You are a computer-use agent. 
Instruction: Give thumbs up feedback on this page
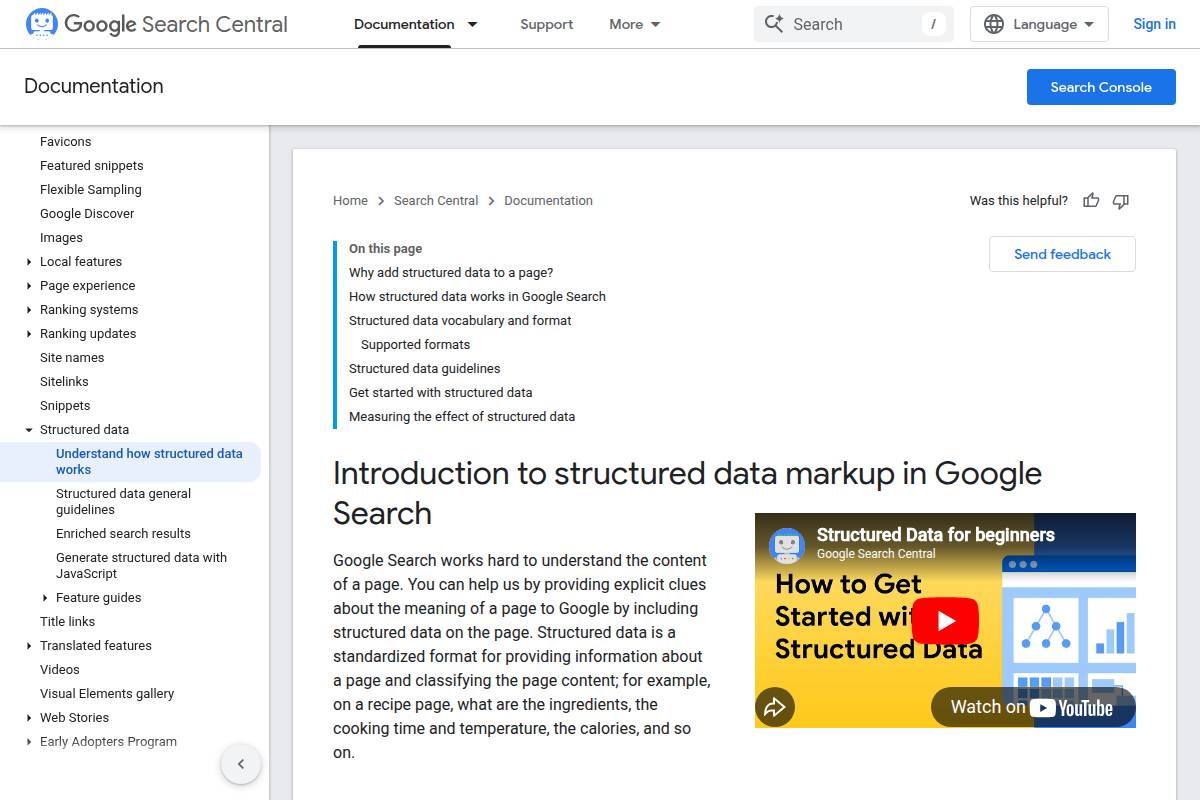1091,201
